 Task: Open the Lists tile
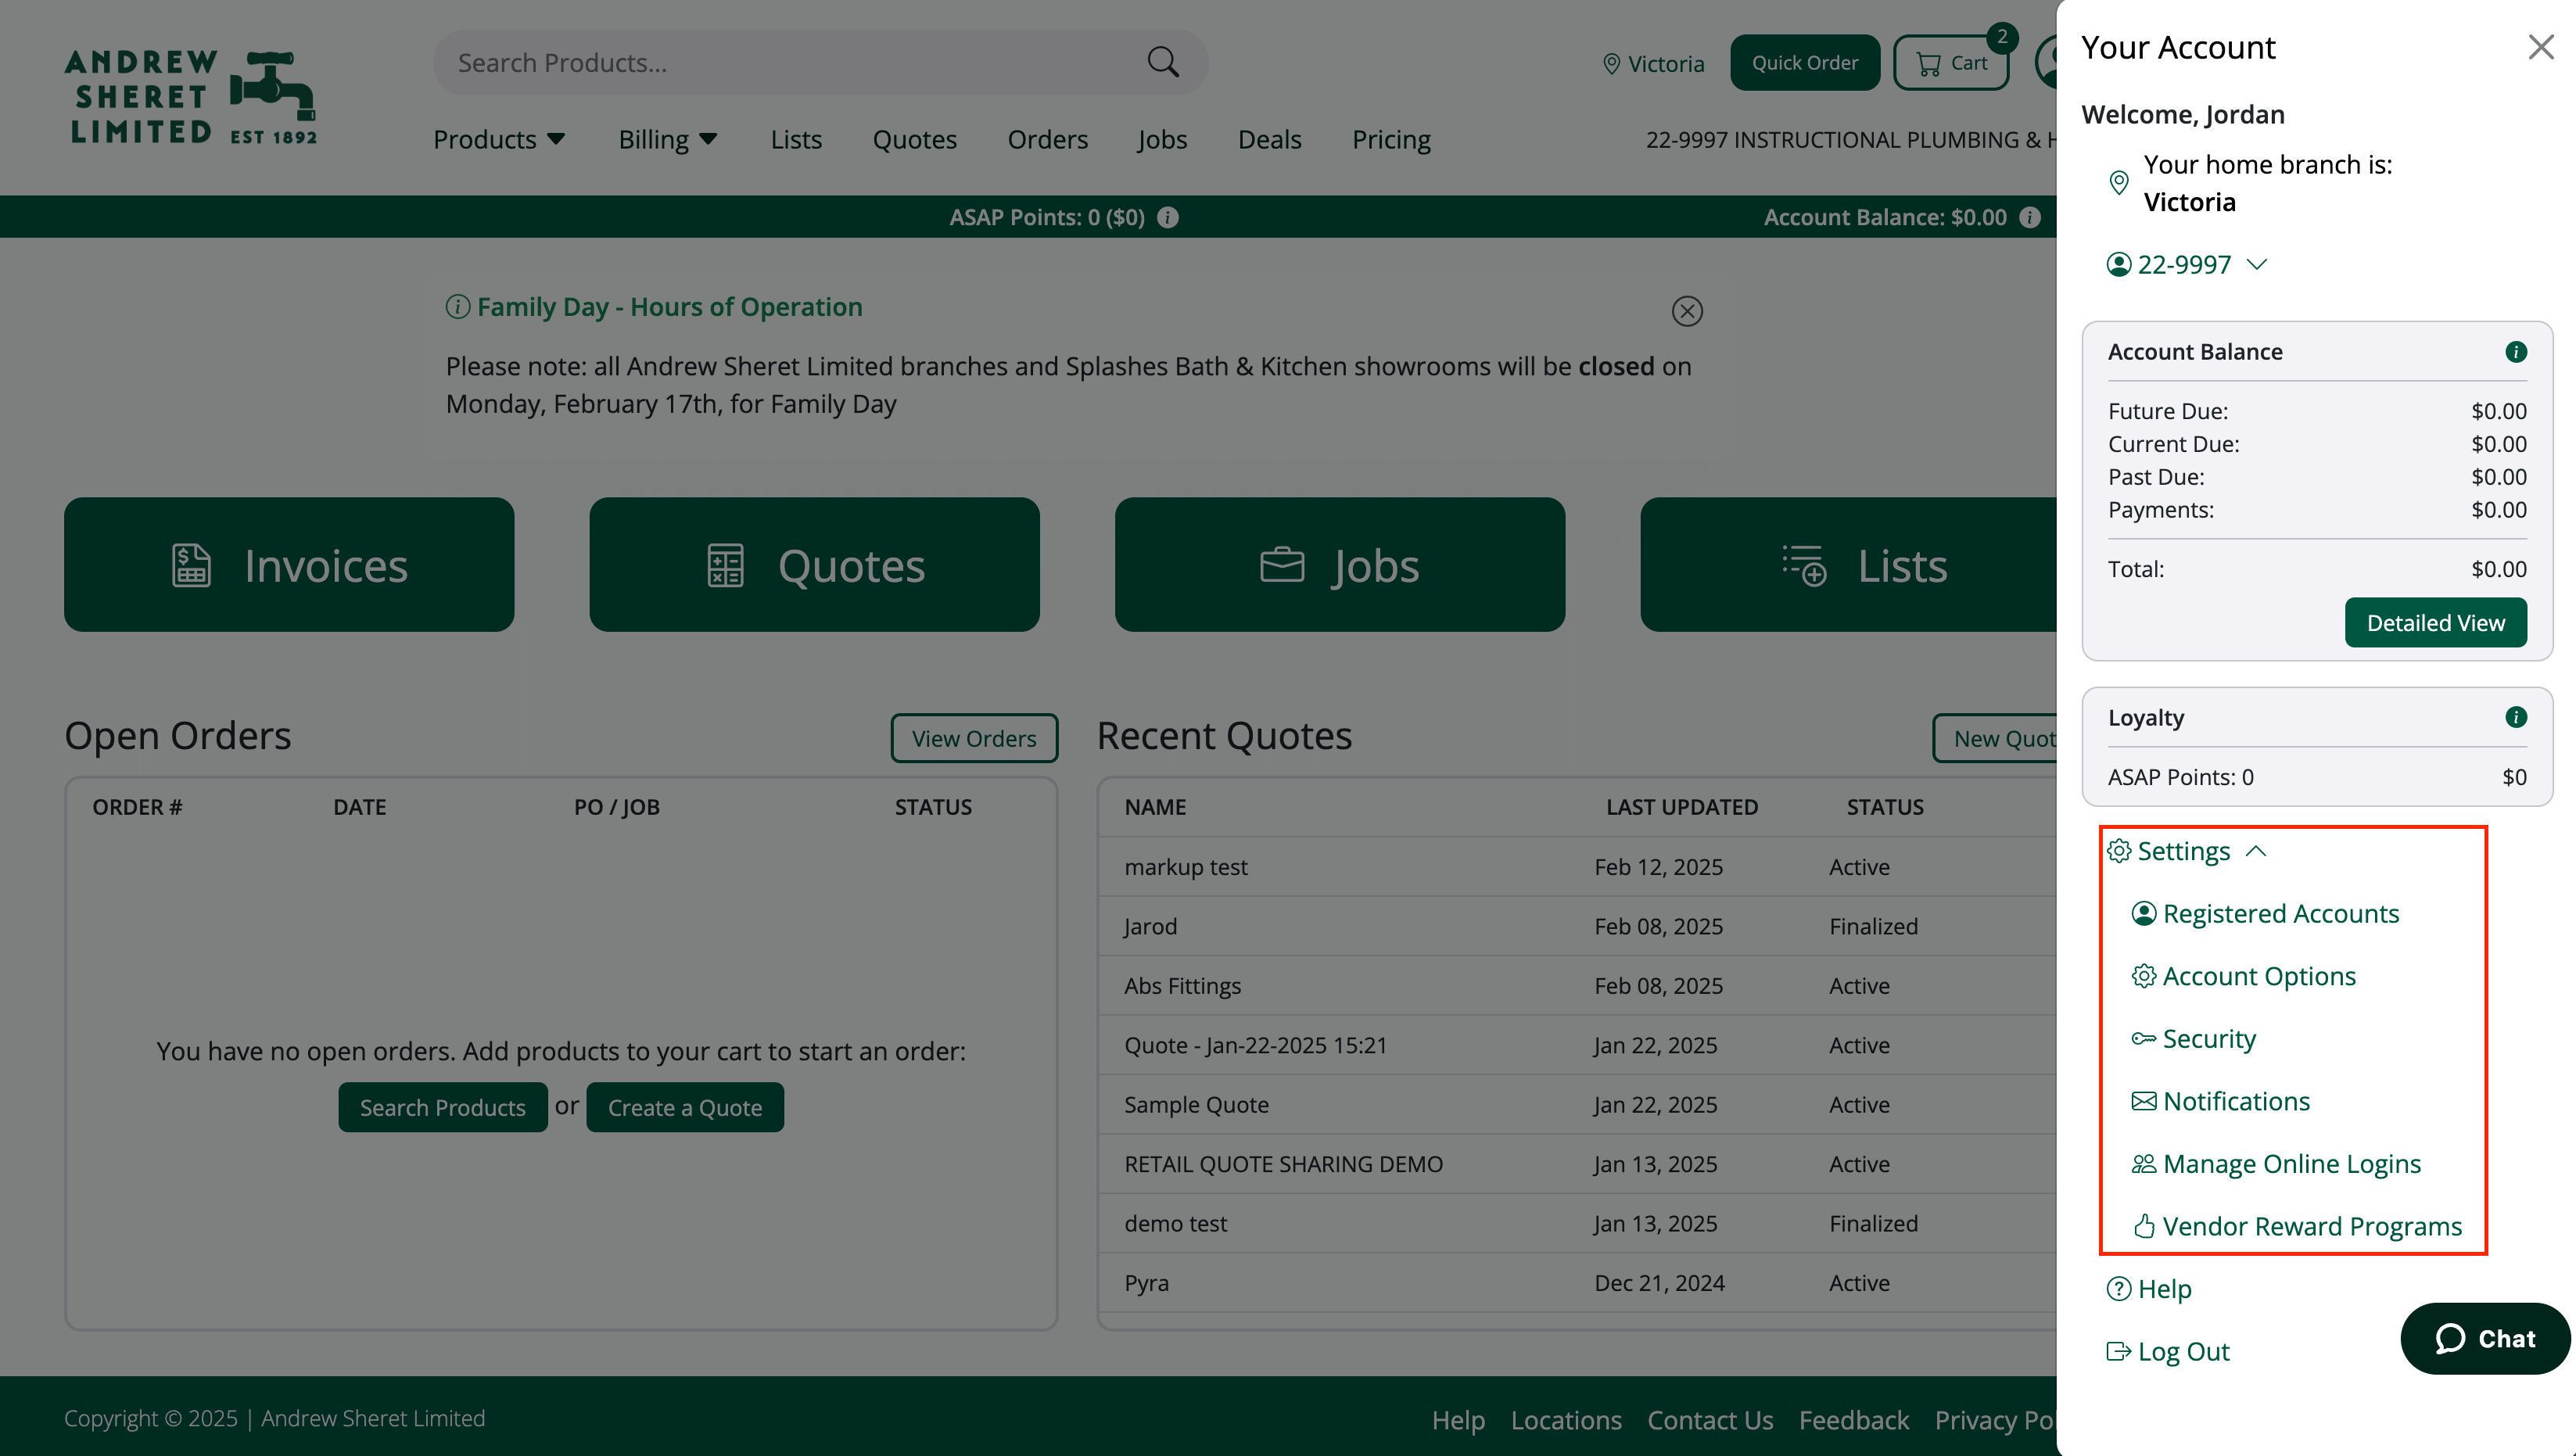click(1848, 565)
